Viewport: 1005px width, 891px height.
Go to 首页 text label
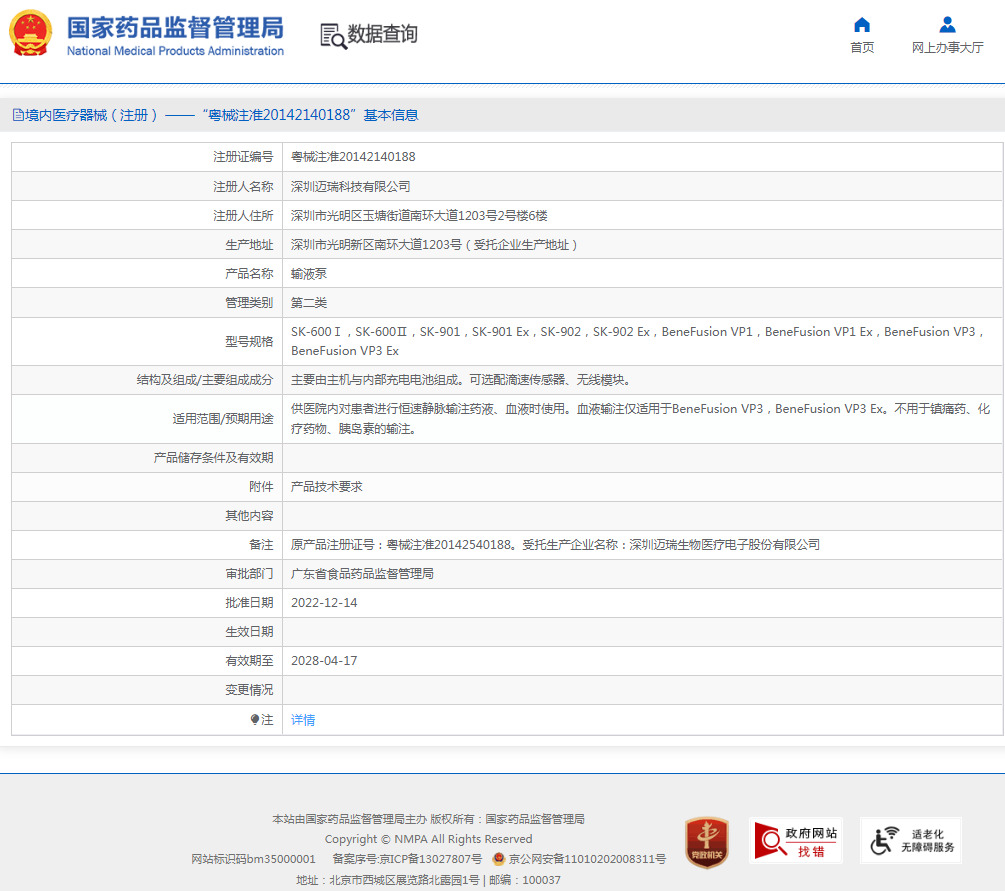click(862, 48)
